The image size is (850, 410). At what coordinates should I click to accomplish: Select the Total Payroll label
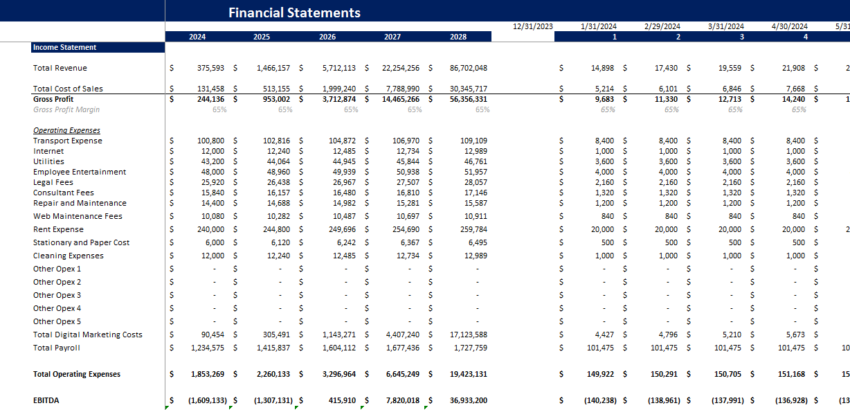click(56, 348)
